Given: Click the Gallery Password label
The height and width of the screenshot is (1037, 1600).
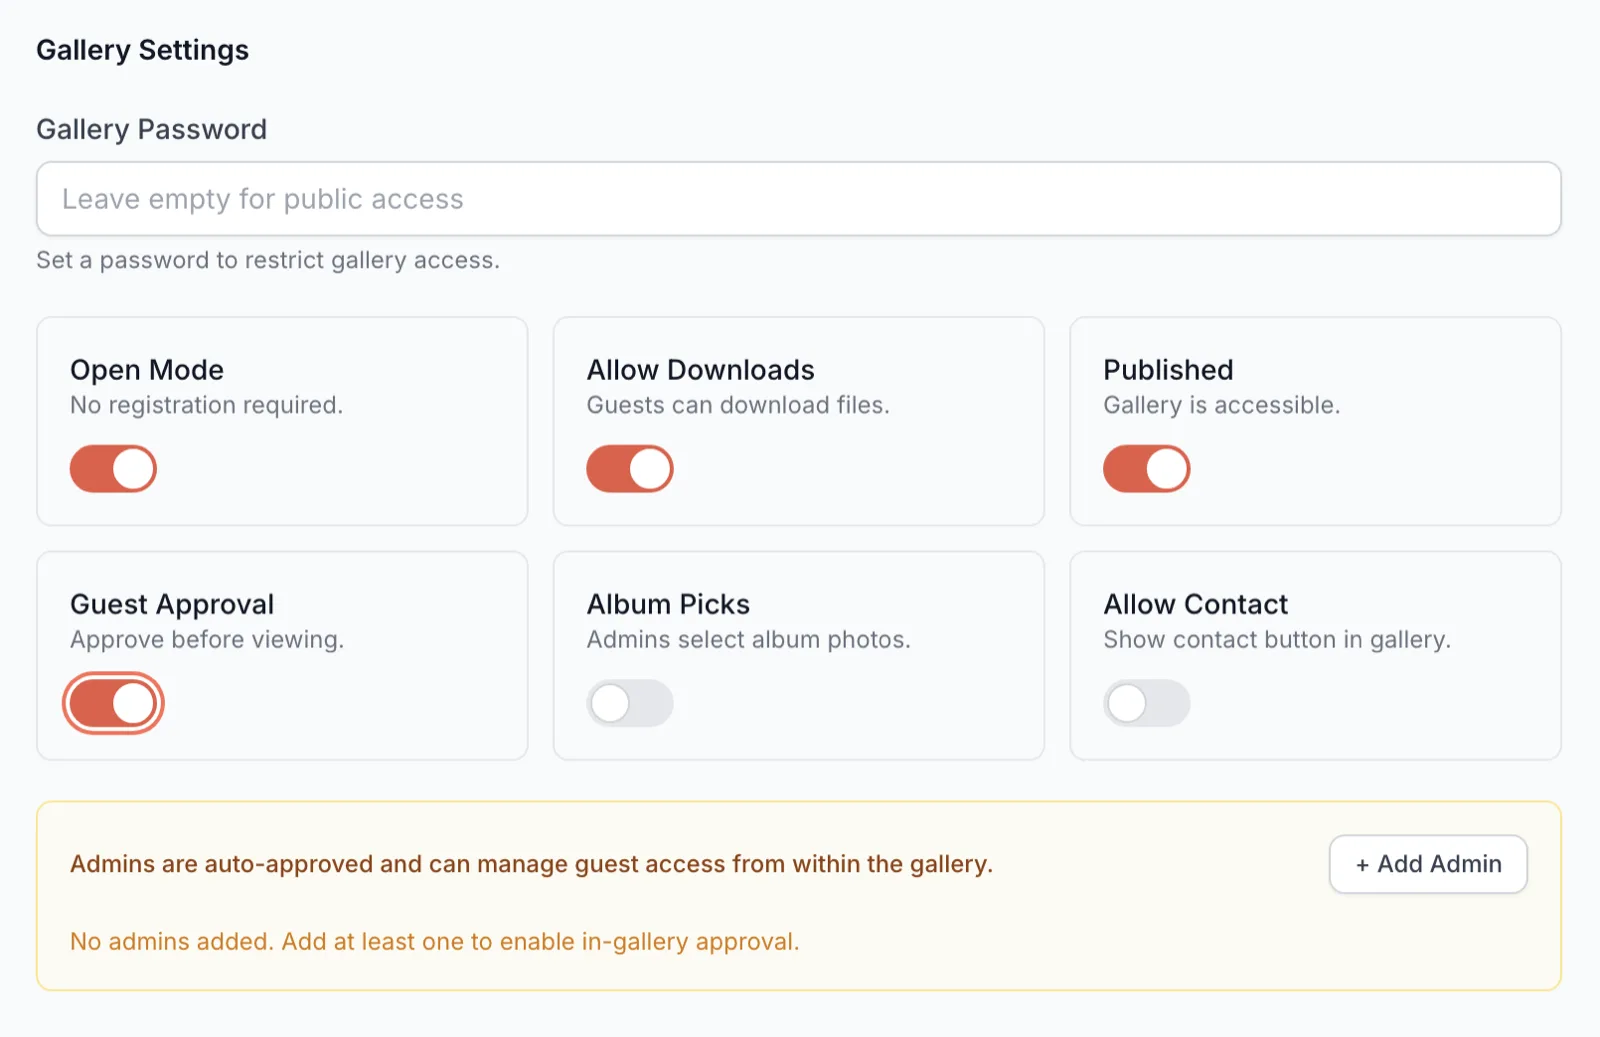Looking at the screenshot, I should point(151,129).
